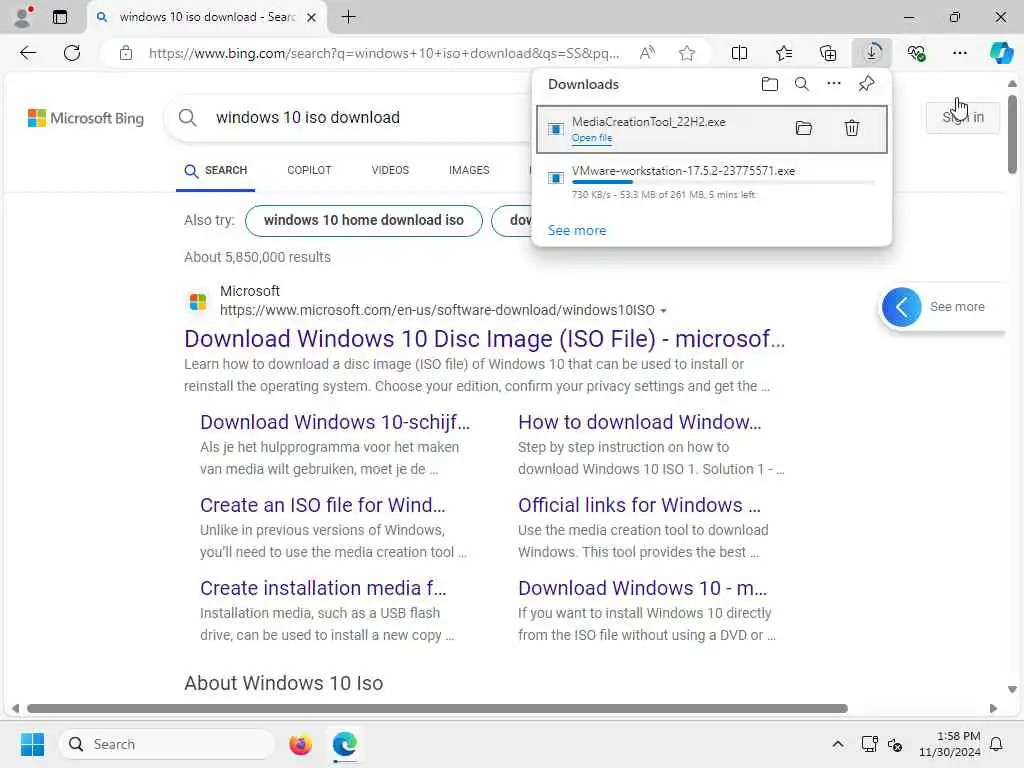Switch to the IMAGES tab

point(469,170)
